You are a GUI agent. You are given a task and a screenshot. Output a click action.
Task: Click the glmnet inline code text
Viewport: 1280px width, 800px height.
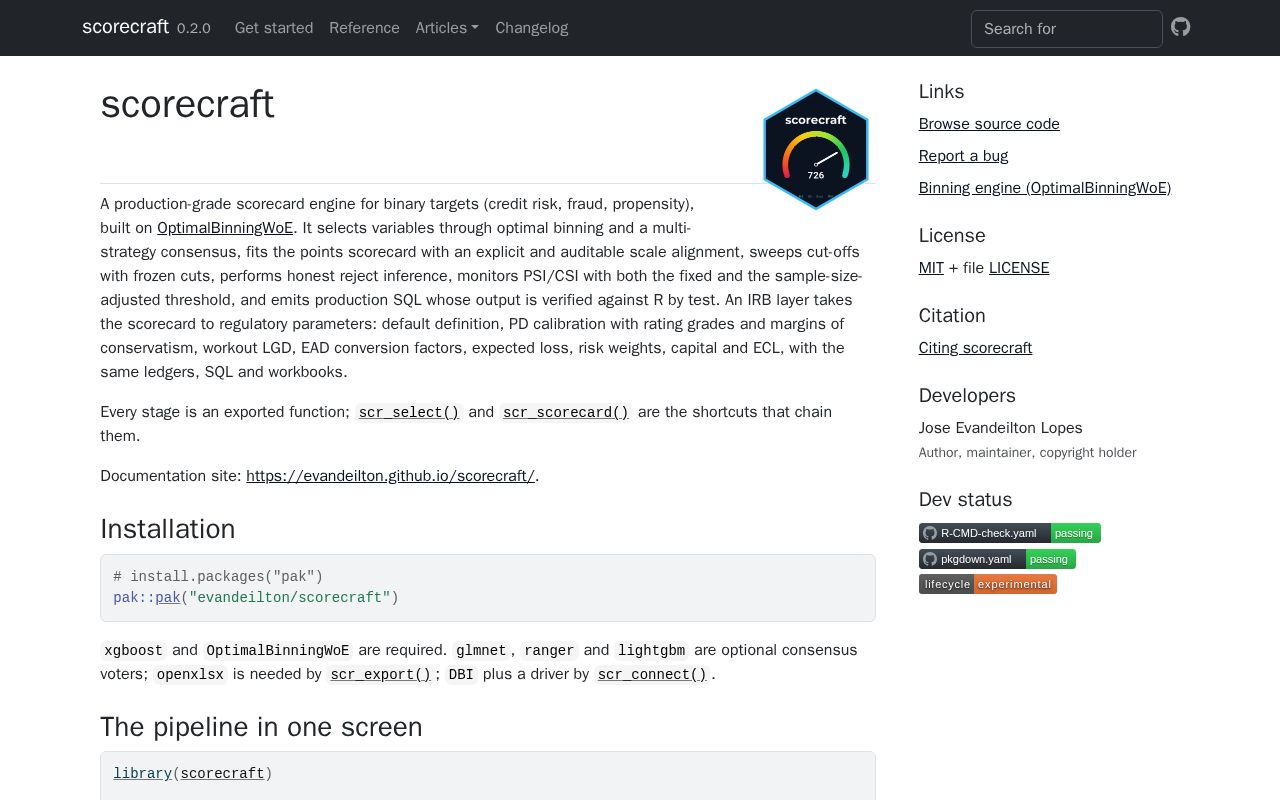coord(481,650)
